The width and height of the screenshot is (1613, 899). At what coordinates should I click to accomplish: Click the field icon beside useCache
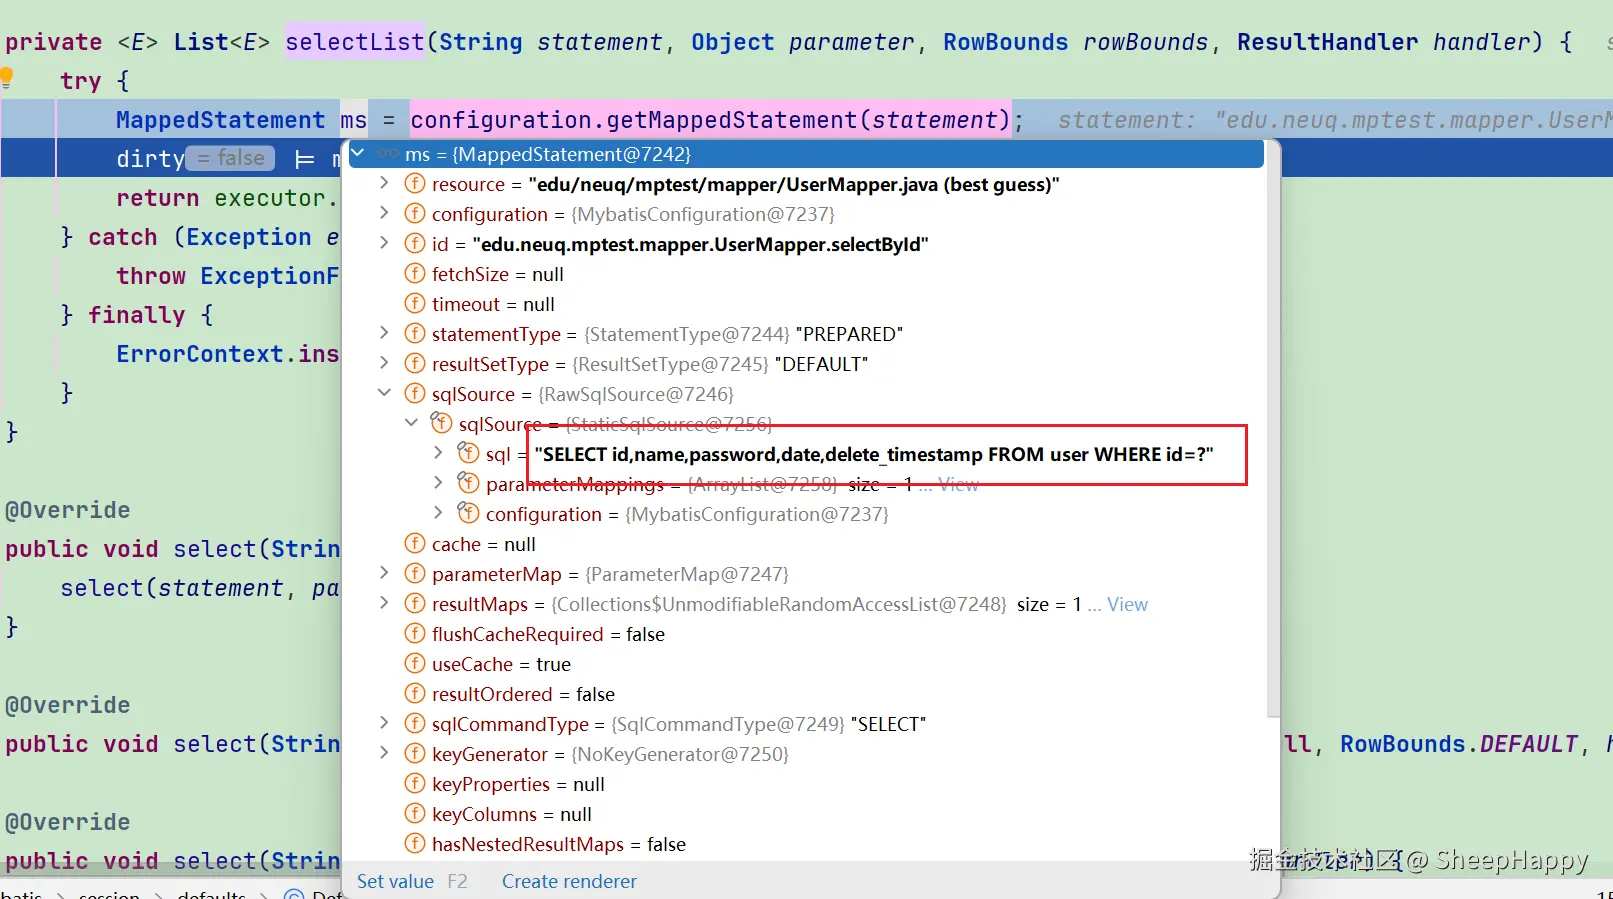415,664
